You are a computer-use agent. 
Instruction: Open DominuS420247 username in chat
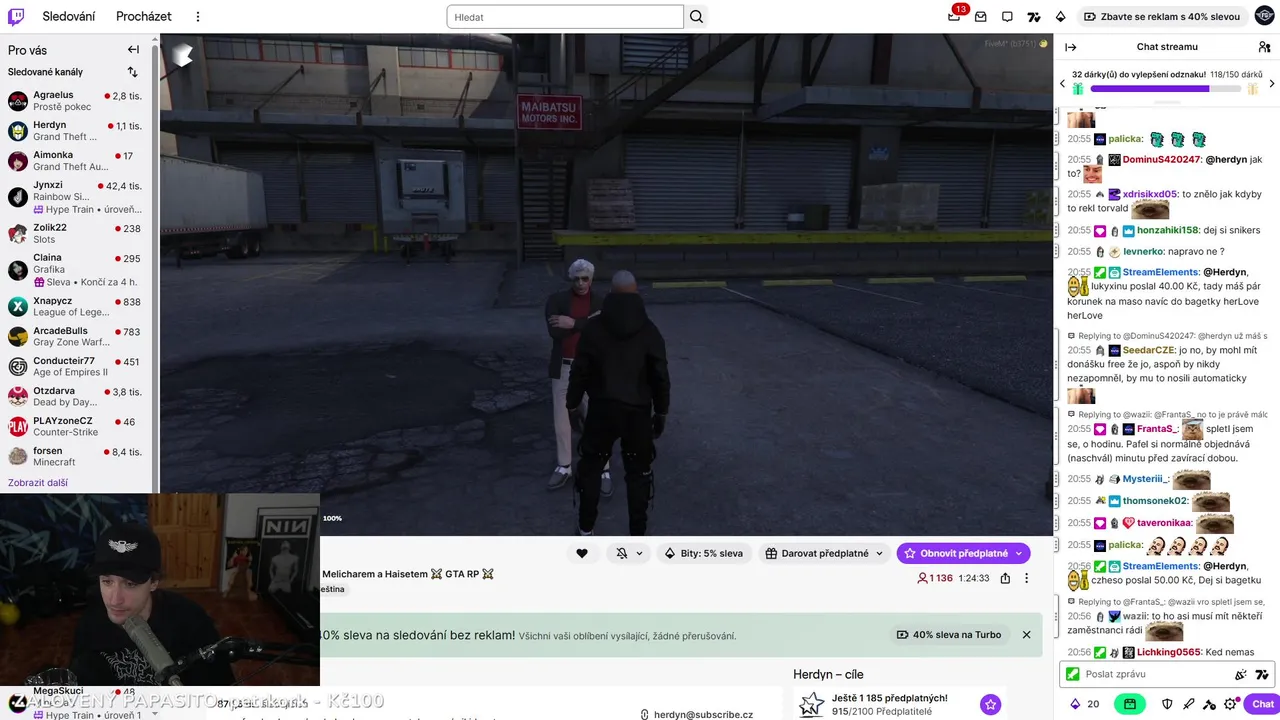pyautogui.click(x=1161, y=160)
